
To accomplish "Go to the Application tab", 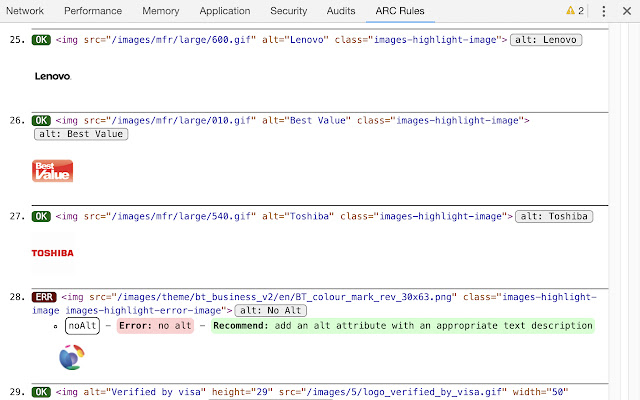I will click(x=225, y=11).
